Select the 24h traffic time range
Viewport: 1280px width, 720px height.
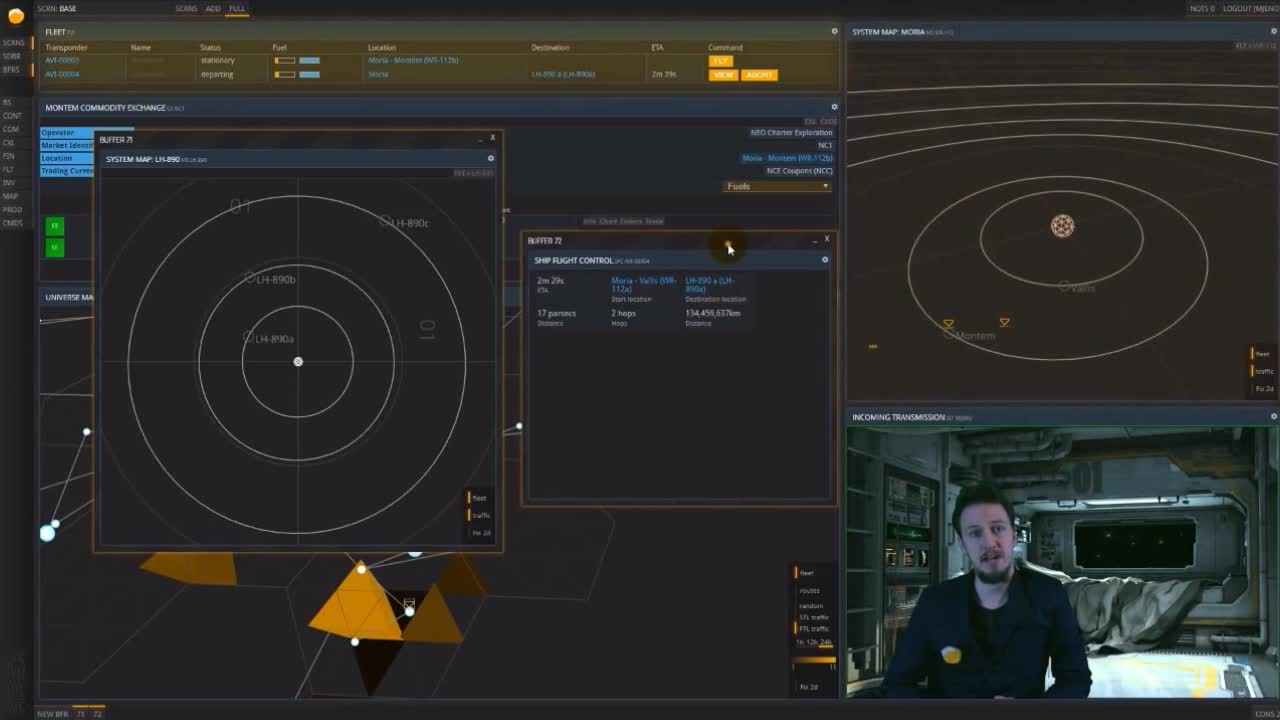pos(825,641)
